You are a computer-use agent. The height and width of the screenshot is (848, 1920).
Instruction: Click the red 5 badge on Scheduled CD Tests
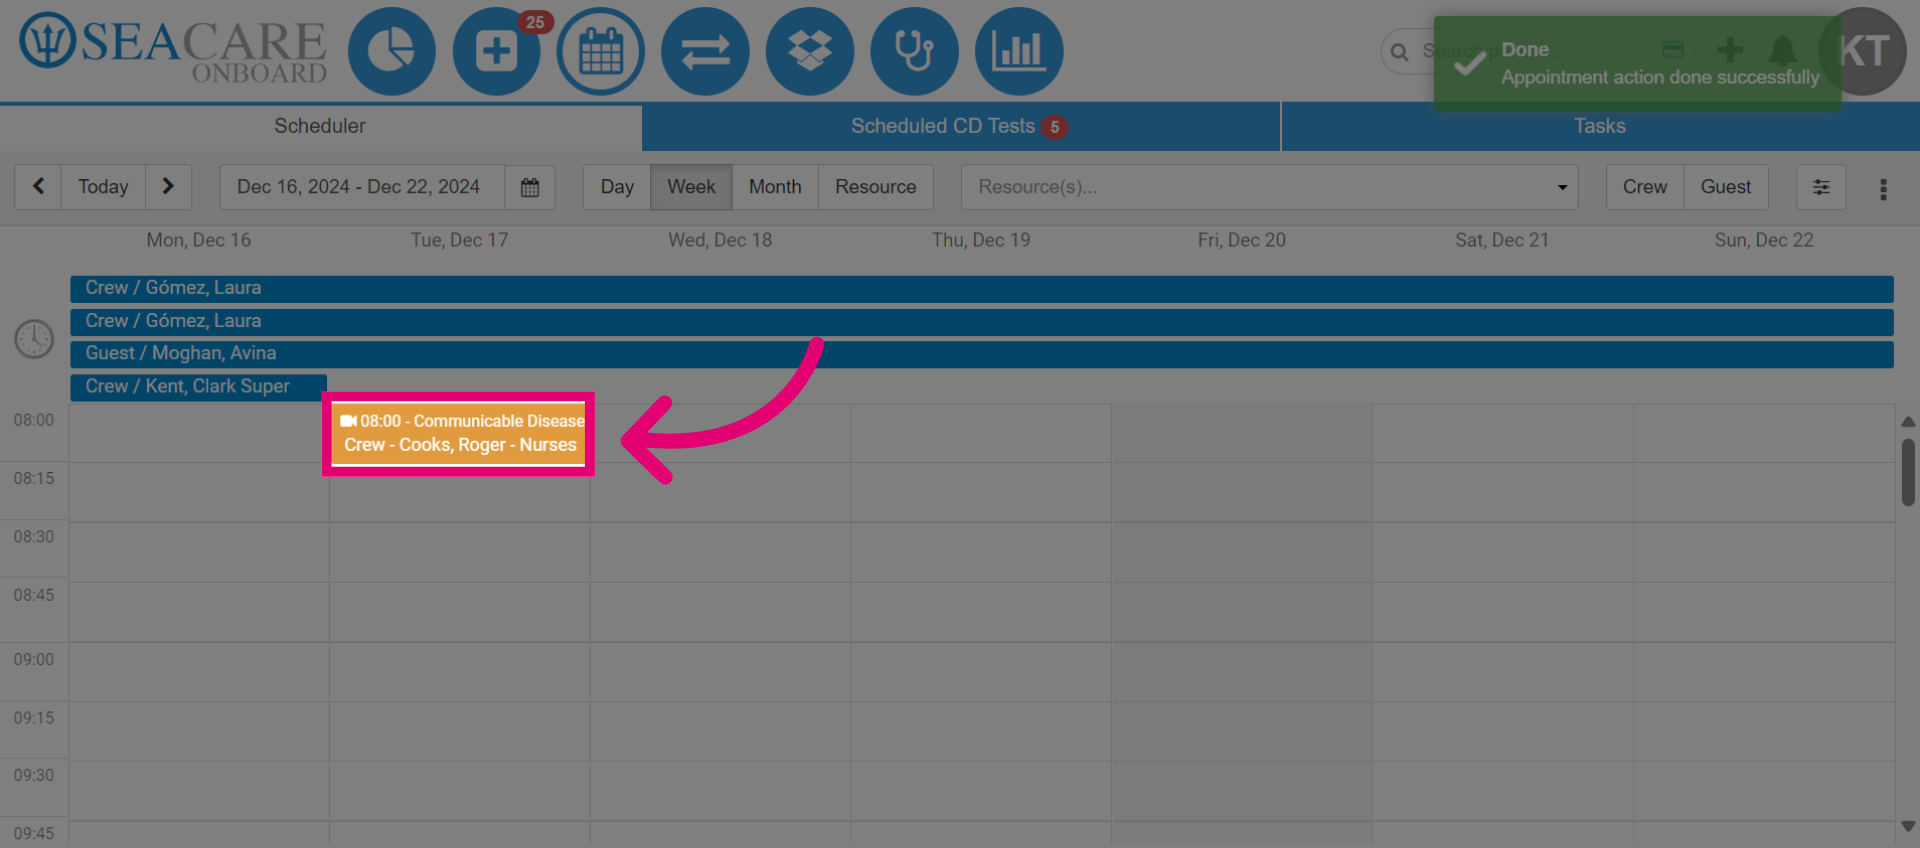coord(1054,127)
